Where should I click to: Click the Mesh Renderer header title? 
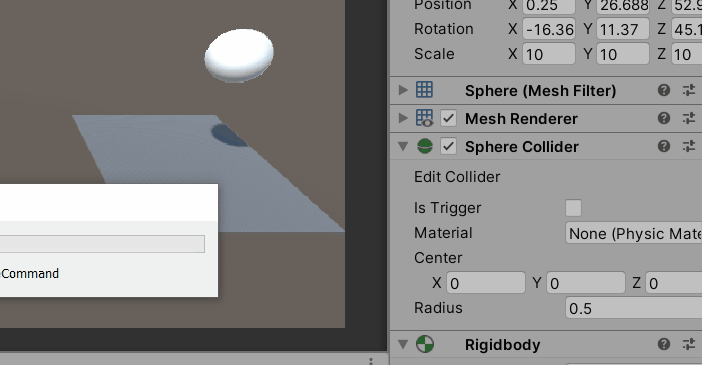[521, 119]
